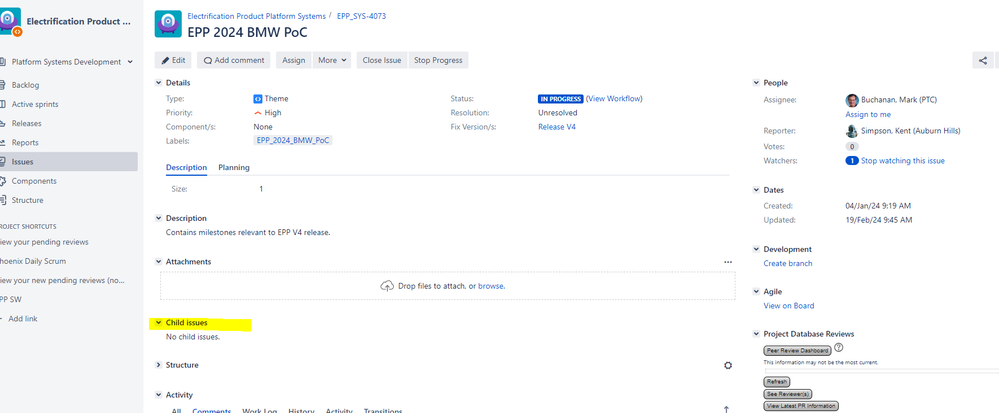999x413 pixels.
Task: Click assignee Mark Buchanan avatar
Action: pyautogui.click(x=852, y=100)
